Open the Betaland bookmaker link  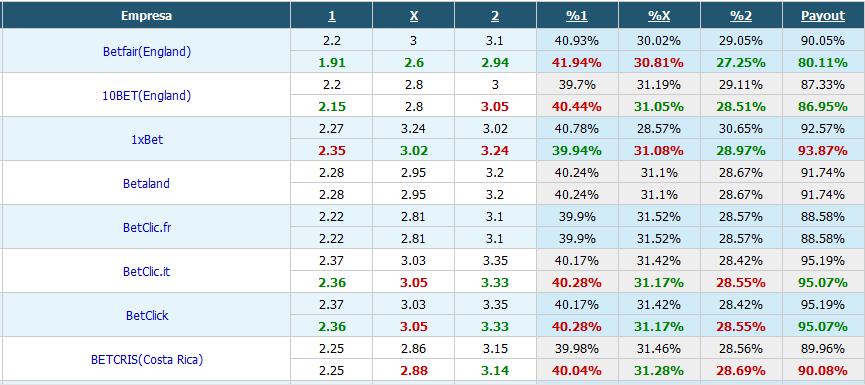[x=146, y=184]
